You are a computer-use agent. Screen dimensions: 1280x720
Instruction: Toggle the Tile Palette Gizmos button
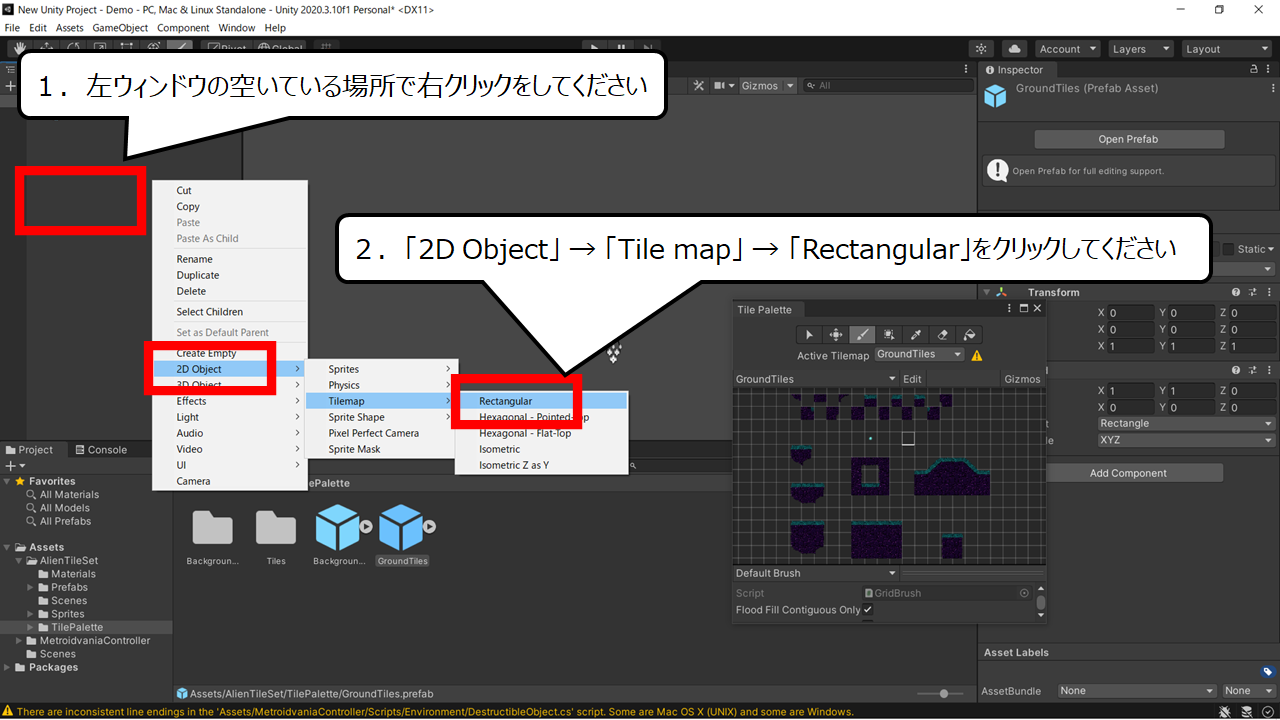point(1022,379)
